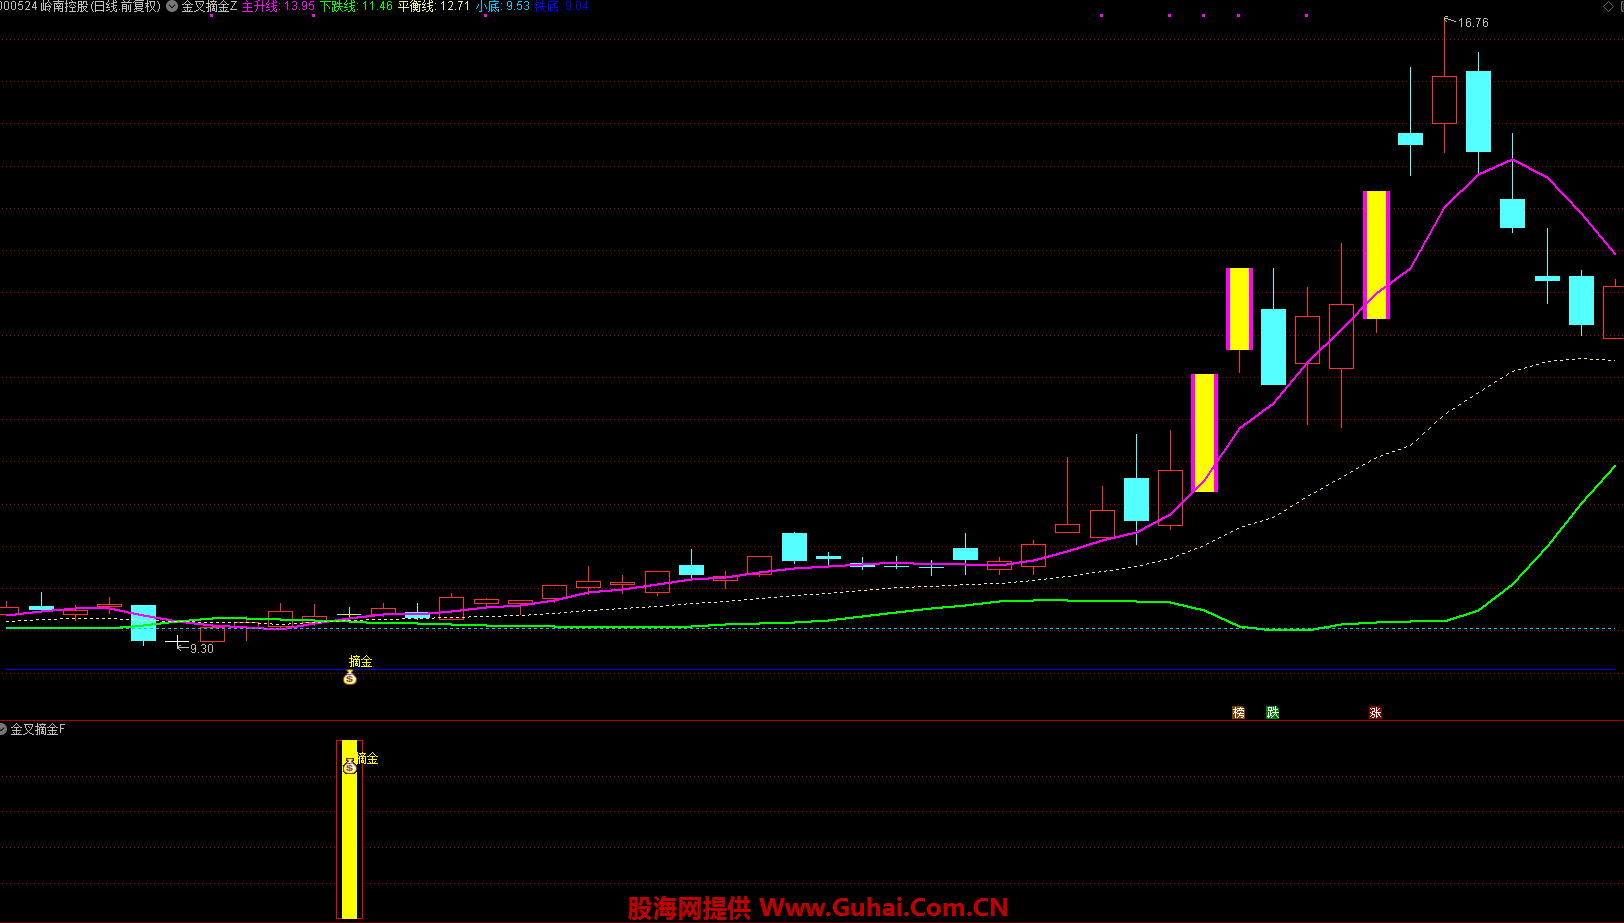
Task: Click the yellow 摘金 label in the main chart
Action: 361,661
